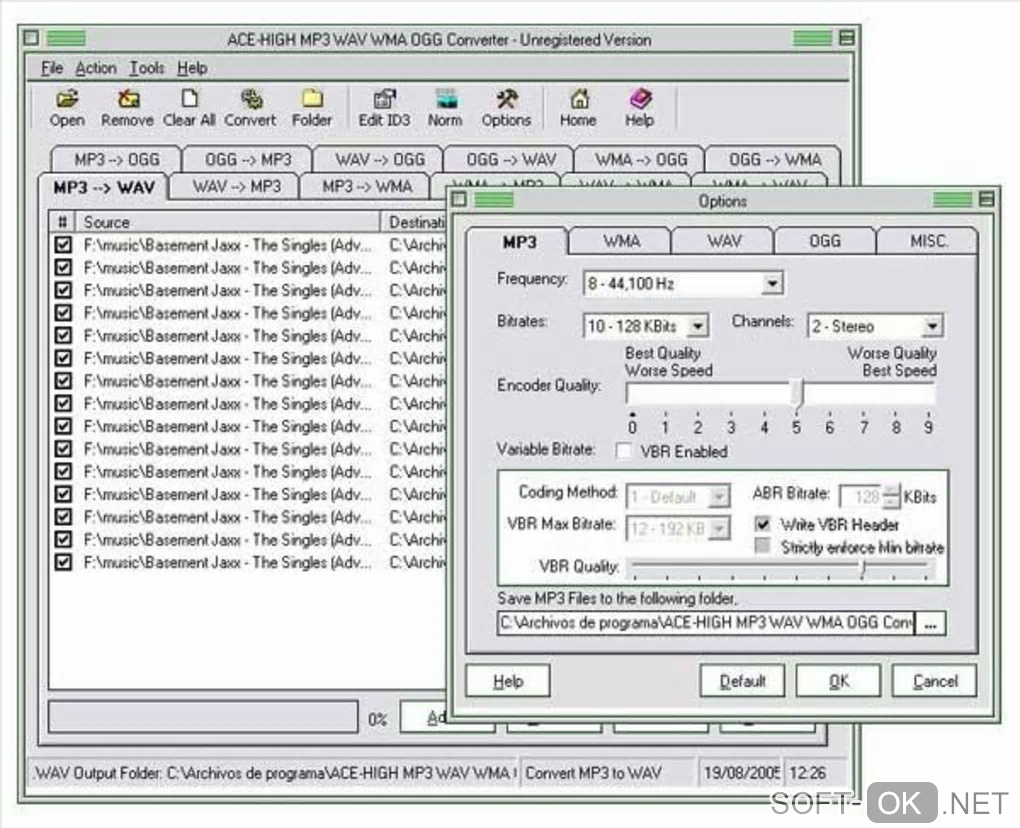
Task: Click the Source column header
Action: coord(227,222)
